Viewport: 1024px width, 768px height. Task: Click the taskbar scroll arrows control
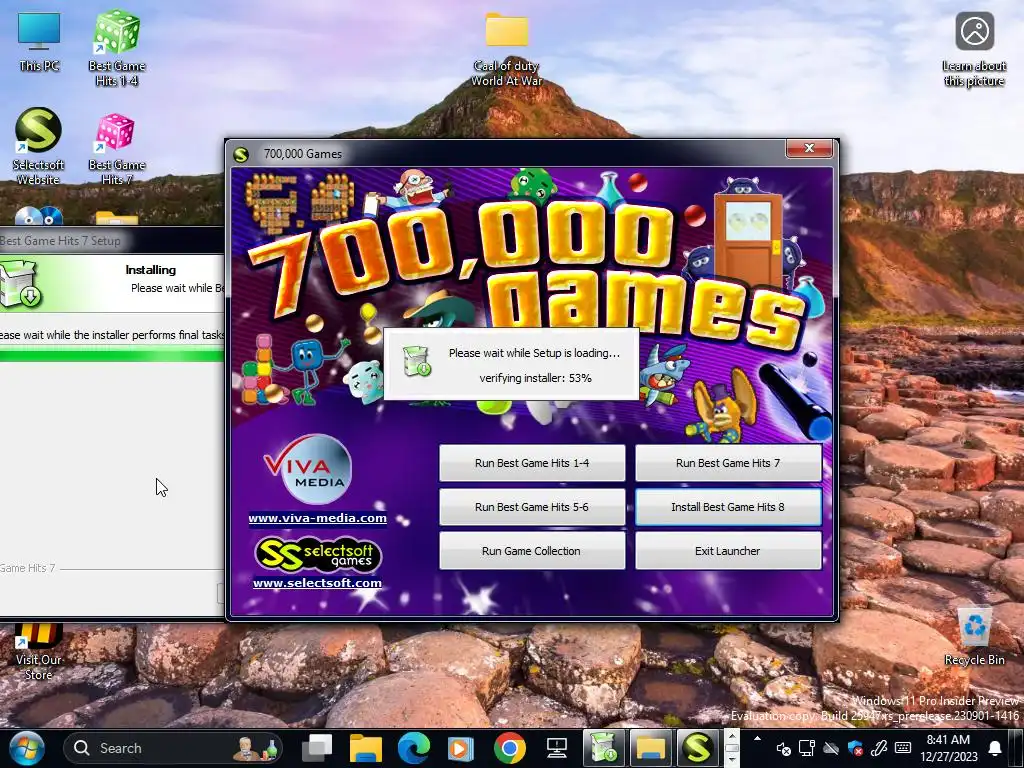click(732, 748)
